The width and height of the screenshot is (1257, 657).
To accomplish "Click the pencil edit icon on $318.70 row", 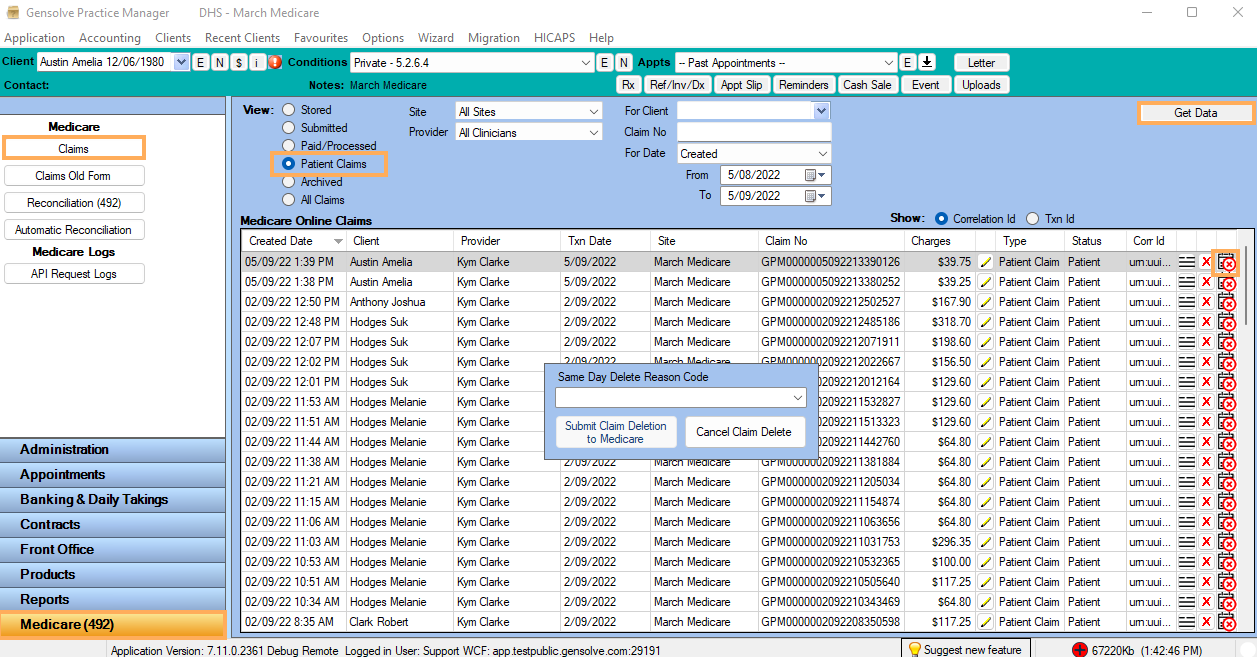I will tap(985, 322).
